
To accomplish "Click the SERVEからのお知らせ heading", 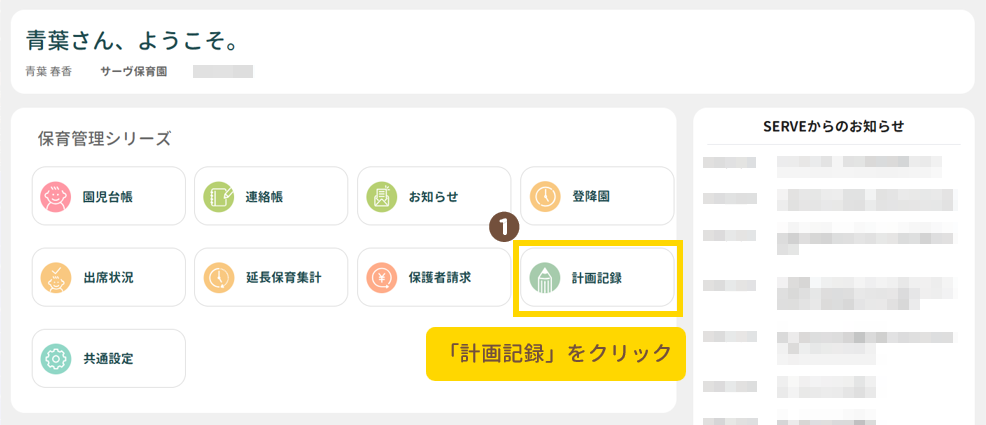I will (833, 126).
